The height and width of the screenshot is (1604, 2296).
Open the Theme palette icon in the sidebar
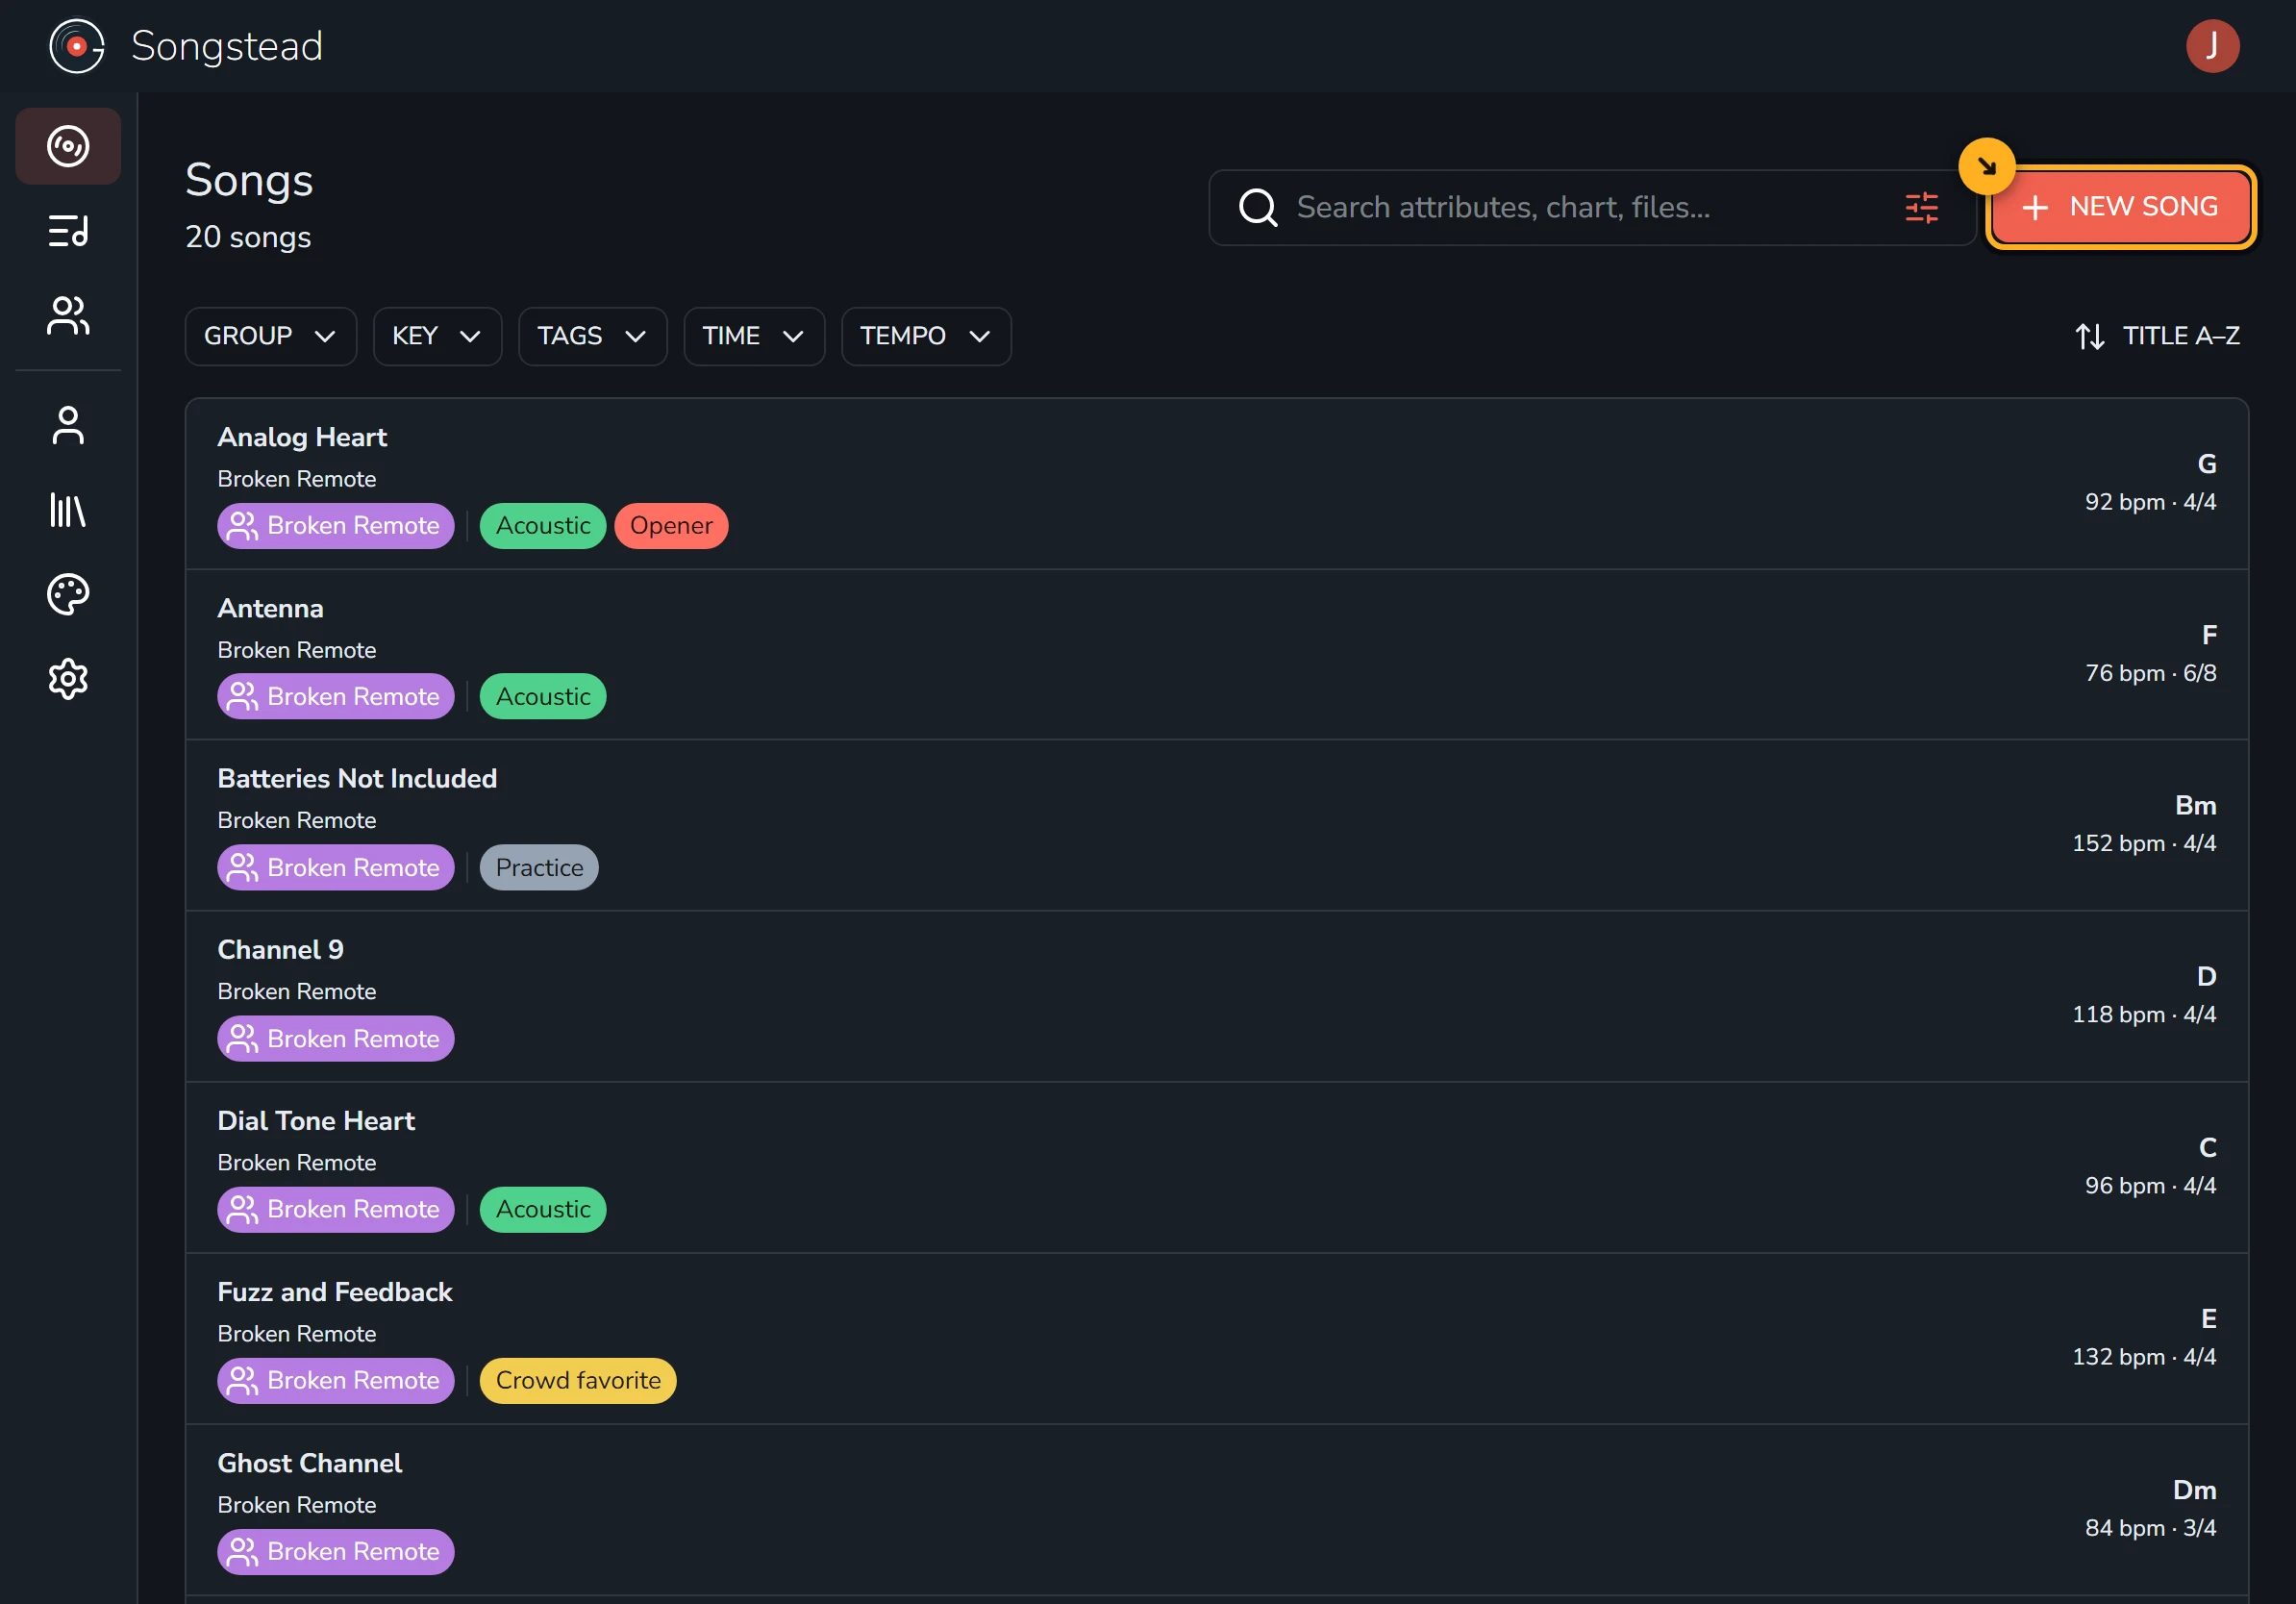[x=68, y=595]
